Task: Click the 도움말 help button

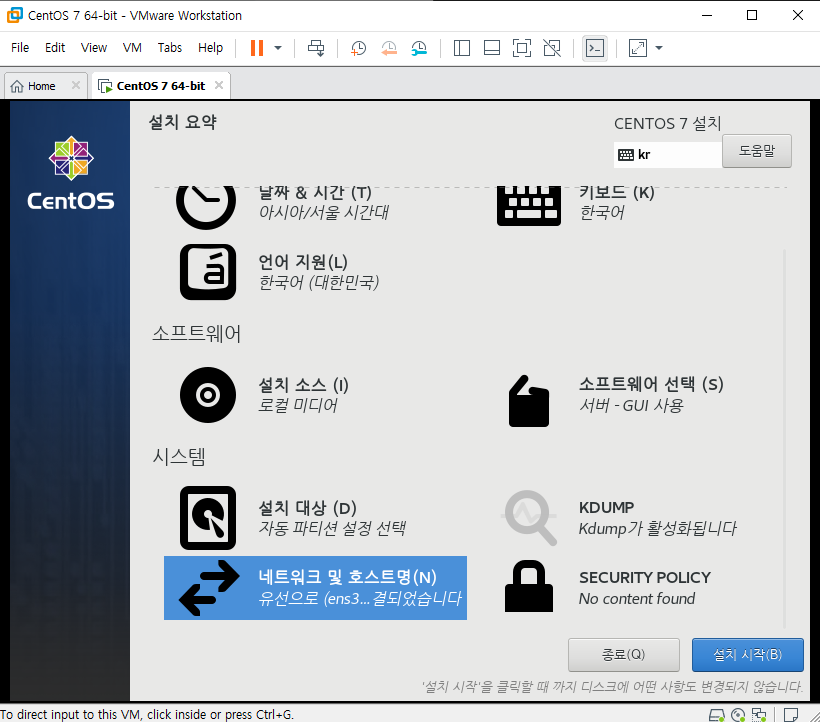Action: pos(757,151)
